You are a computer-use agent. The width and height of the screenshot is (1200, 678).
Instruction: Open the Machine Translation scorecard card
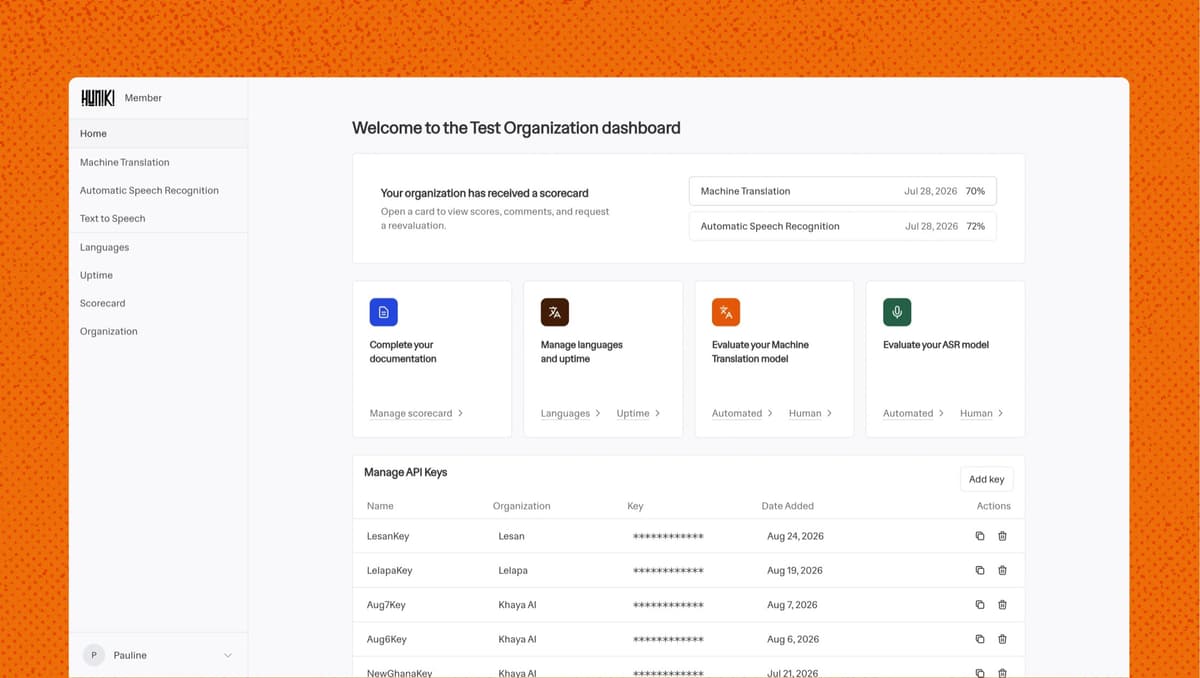click(843, 191)
